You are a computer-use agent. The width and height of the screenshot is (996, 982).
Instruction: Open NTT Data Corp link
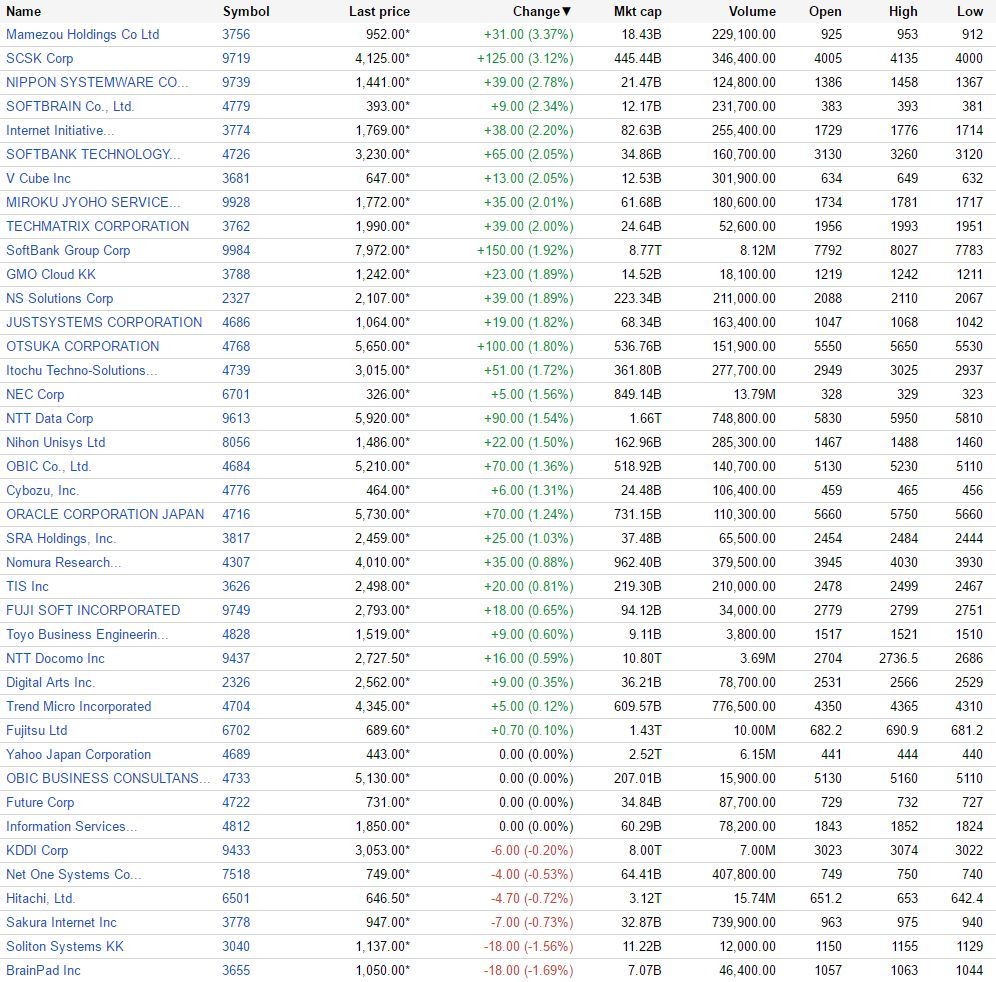[50, 418]
